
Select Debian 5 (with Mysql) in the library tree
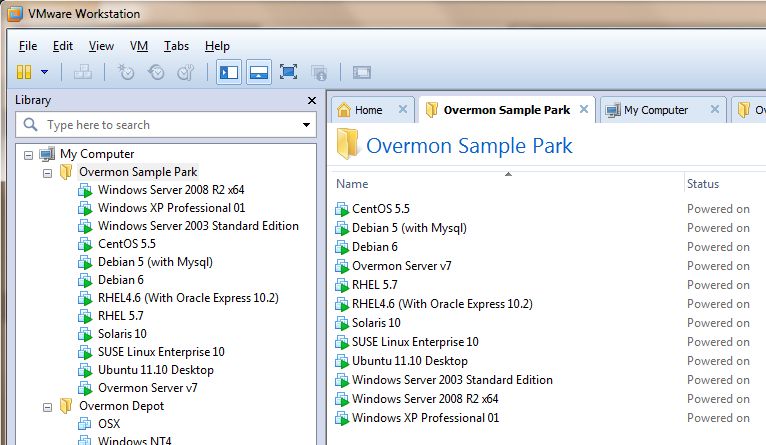(155, 262)
